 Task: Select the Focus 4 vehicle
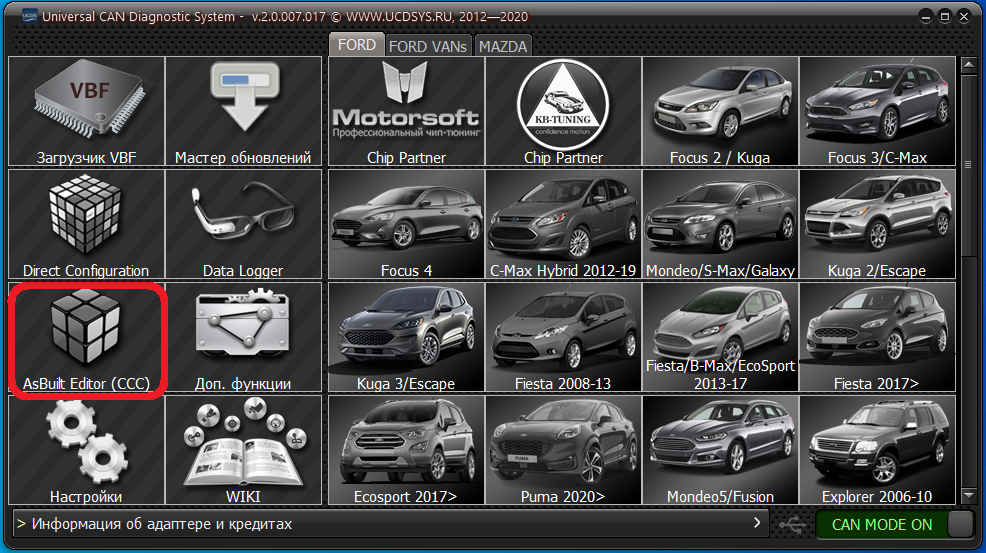406,224
